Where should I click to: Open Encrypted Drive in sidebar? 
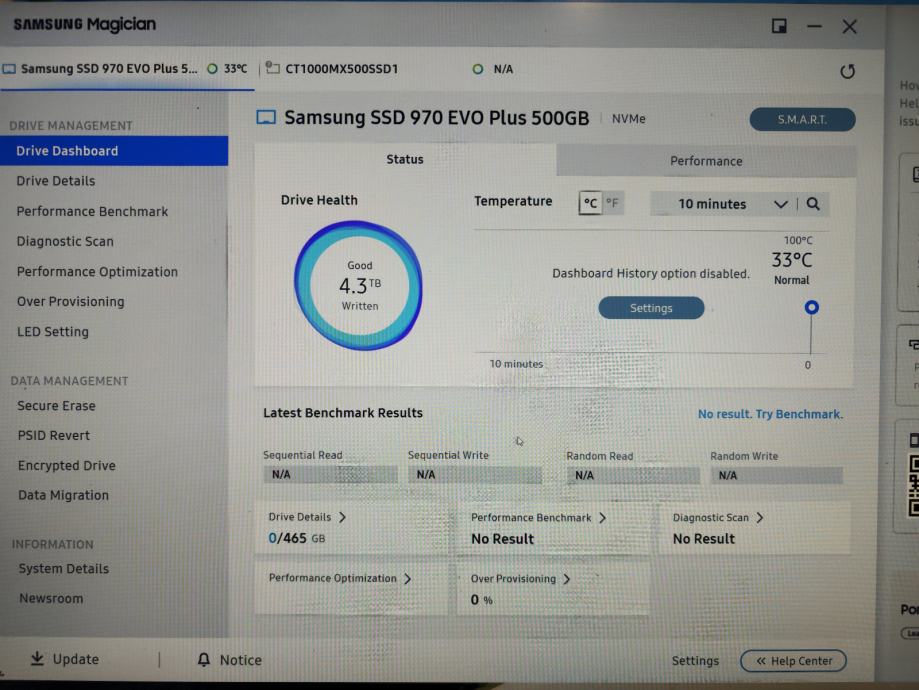(66, 465)
